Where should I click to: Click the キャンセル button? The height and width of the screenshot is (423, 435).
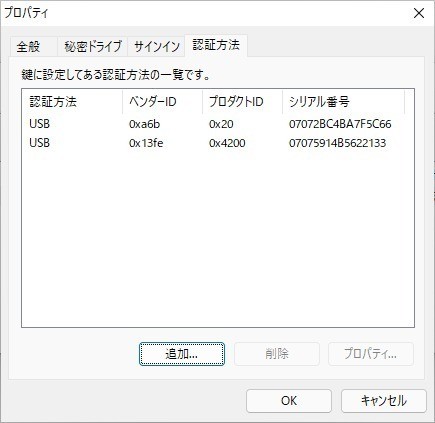click(384, 401)
